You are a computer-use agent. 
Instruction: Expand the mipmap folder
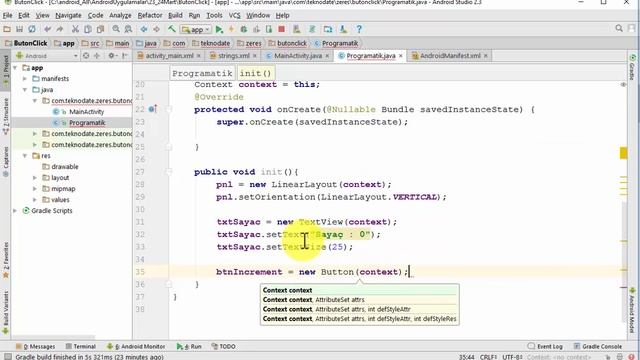click(35, 189)
